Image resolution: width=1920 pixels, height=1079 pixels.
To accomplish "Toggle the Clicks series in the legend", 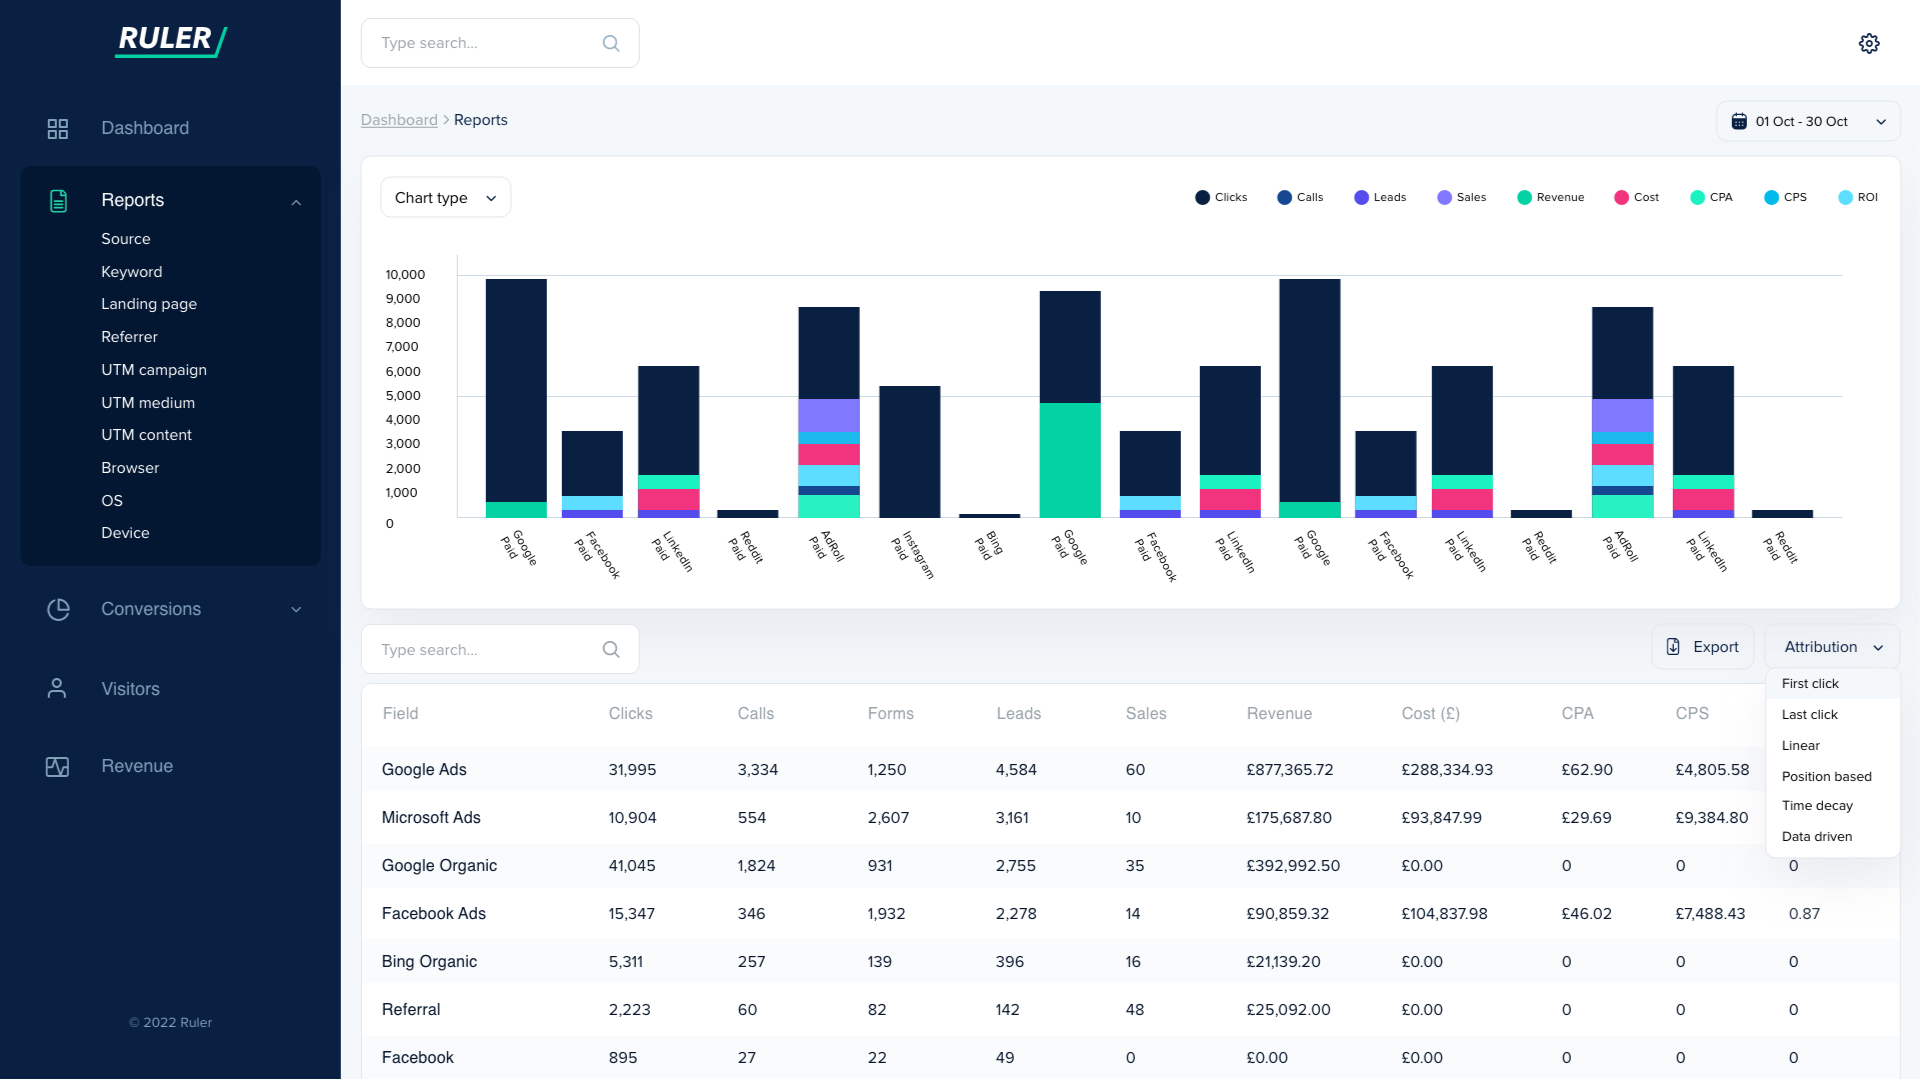I will [x=1202, y=197].
